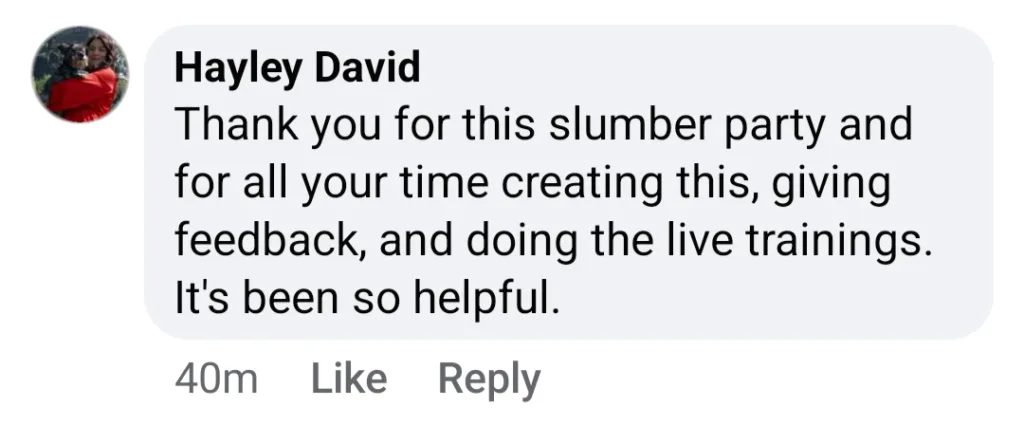Open the 40m comment timestamp
1024x425 pixels.
click(x=216, y=380)
